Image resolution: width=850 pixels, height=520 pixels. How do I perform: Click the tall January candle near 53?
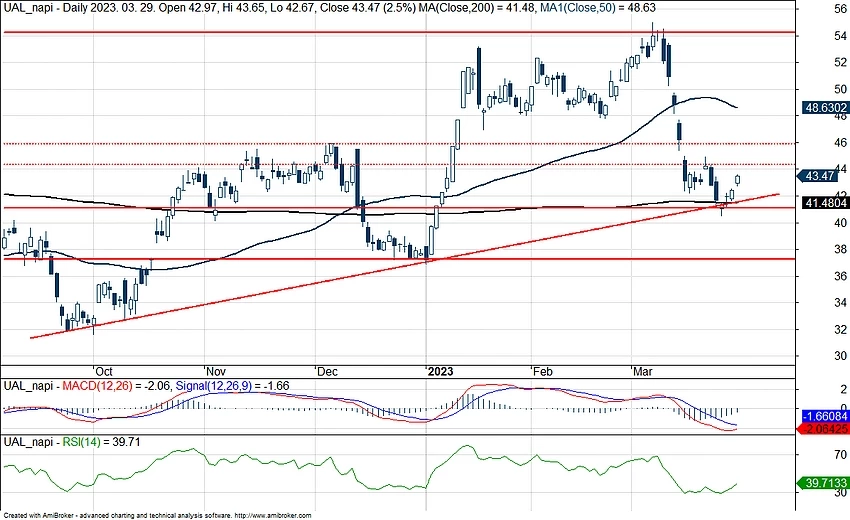(x=479, y=78)
